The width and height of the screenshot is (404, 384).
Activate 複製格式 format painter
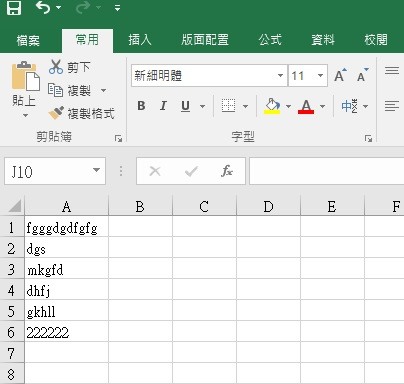(82, 114)
